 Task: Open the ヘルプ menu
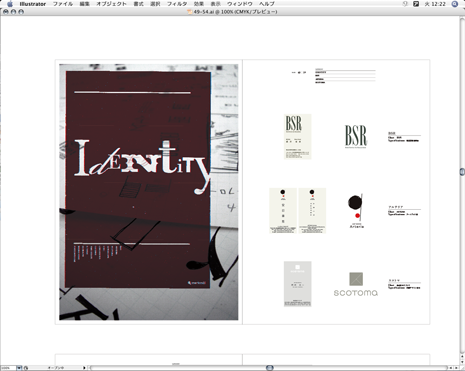[x=267, y=4]
